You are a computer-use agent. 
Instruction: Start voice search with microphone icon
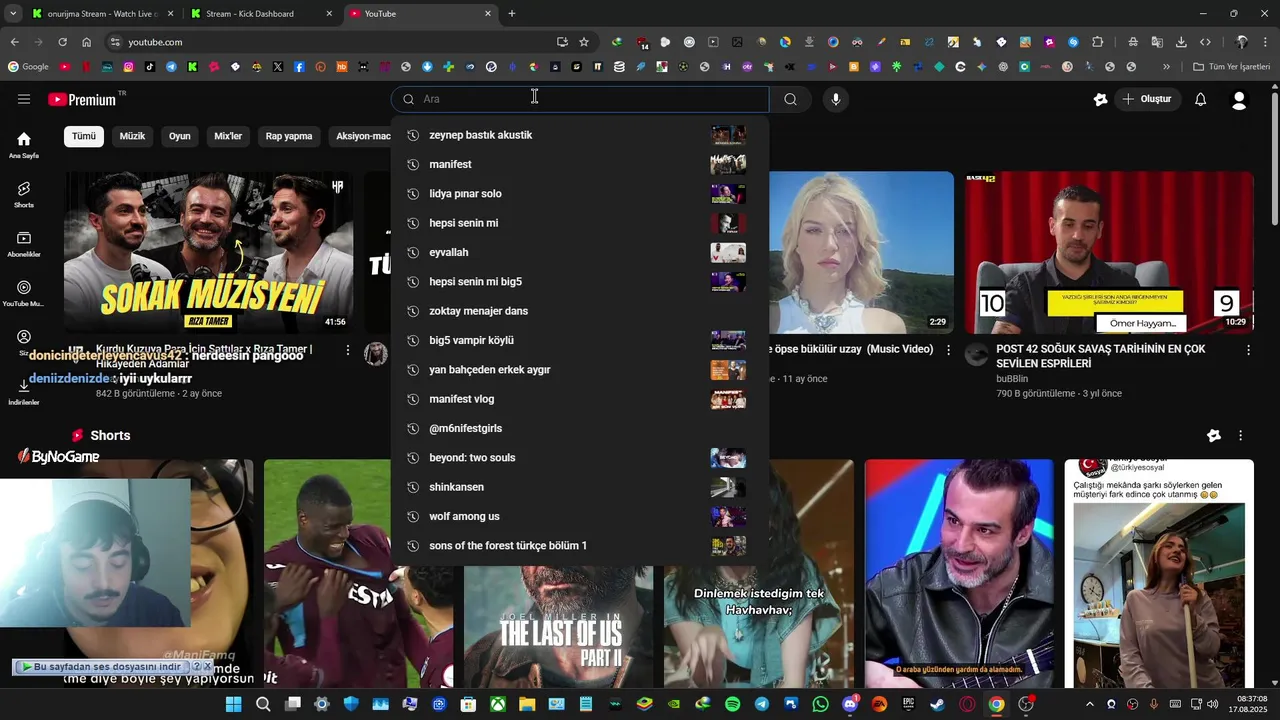coord(836,99)
